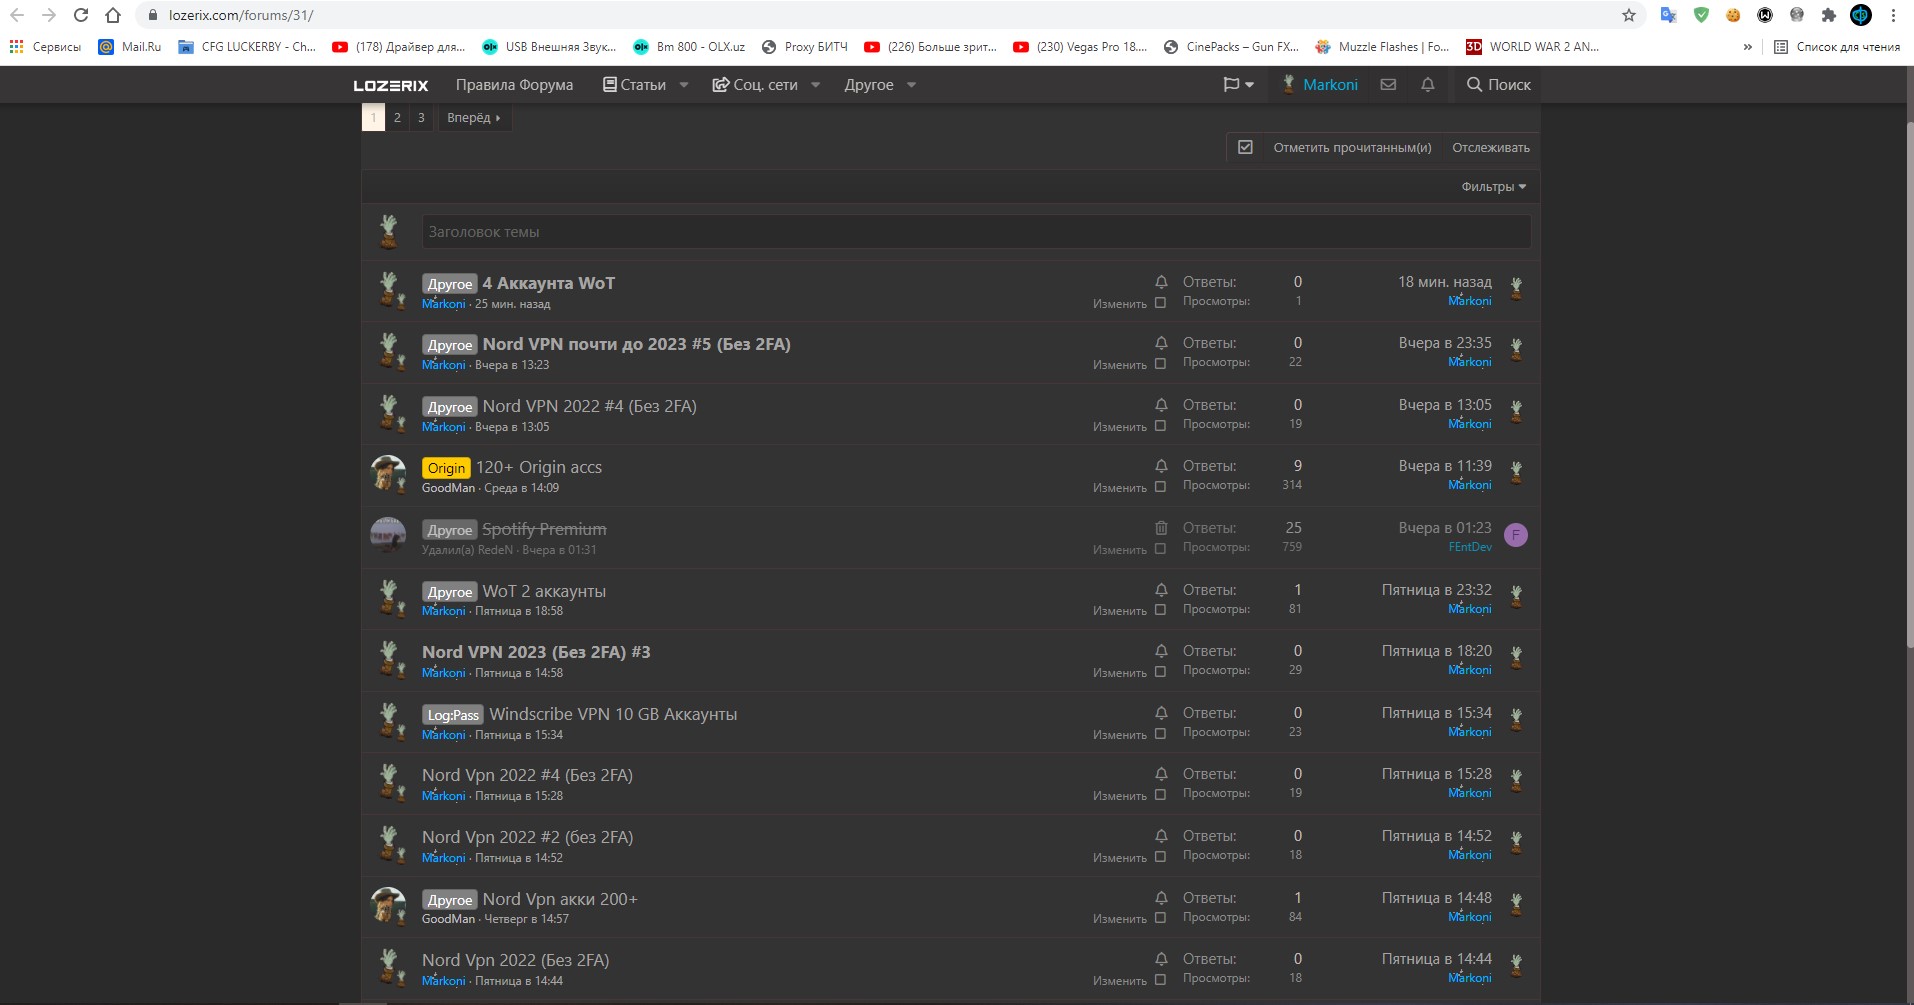Click bell for Nord VPN почти до 2023 #5
The width and height of the screenshot is (1914, 1005).
(1161, 343)
